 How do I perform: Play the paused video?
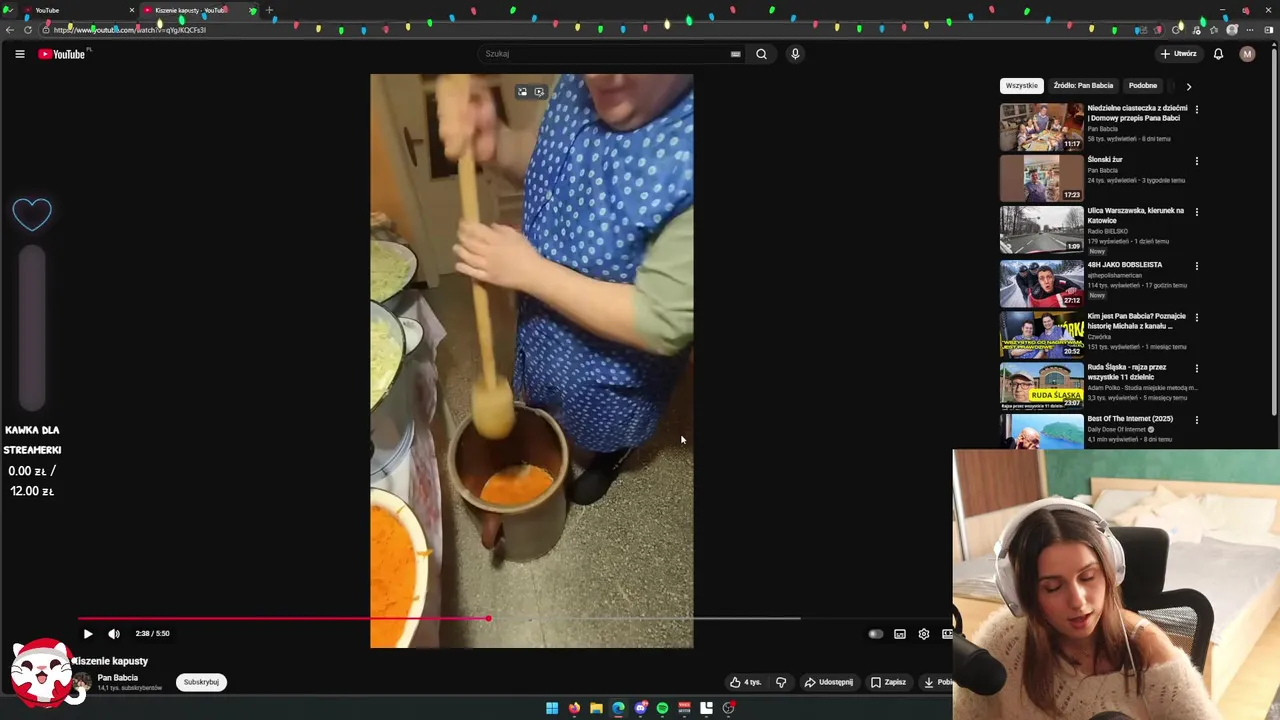88,634
